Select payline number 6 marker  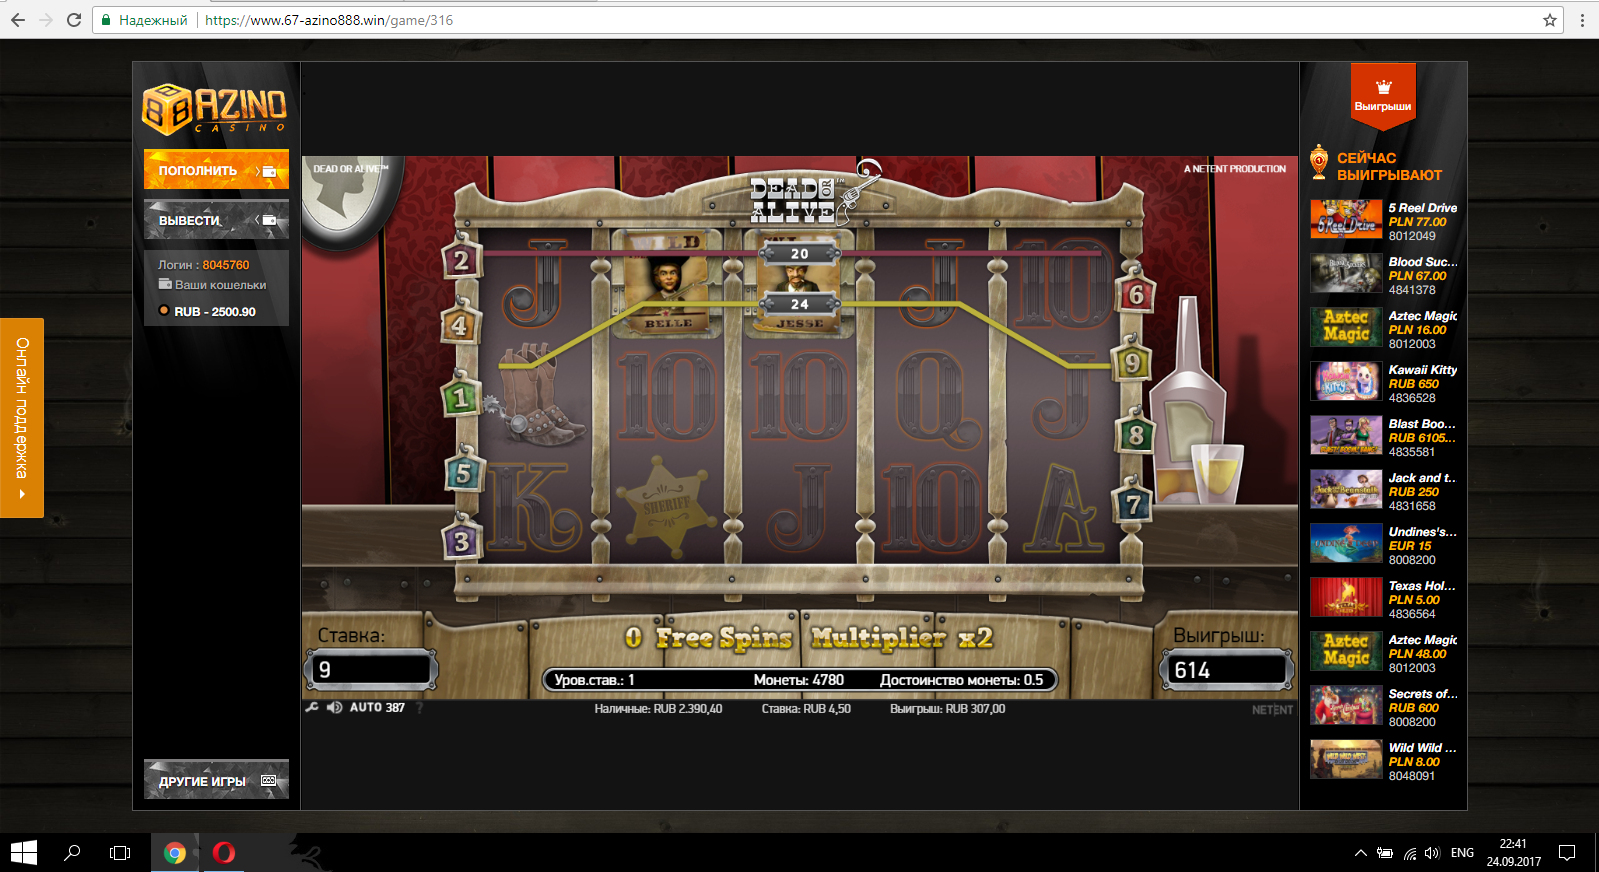click(x=1136, y=294)
